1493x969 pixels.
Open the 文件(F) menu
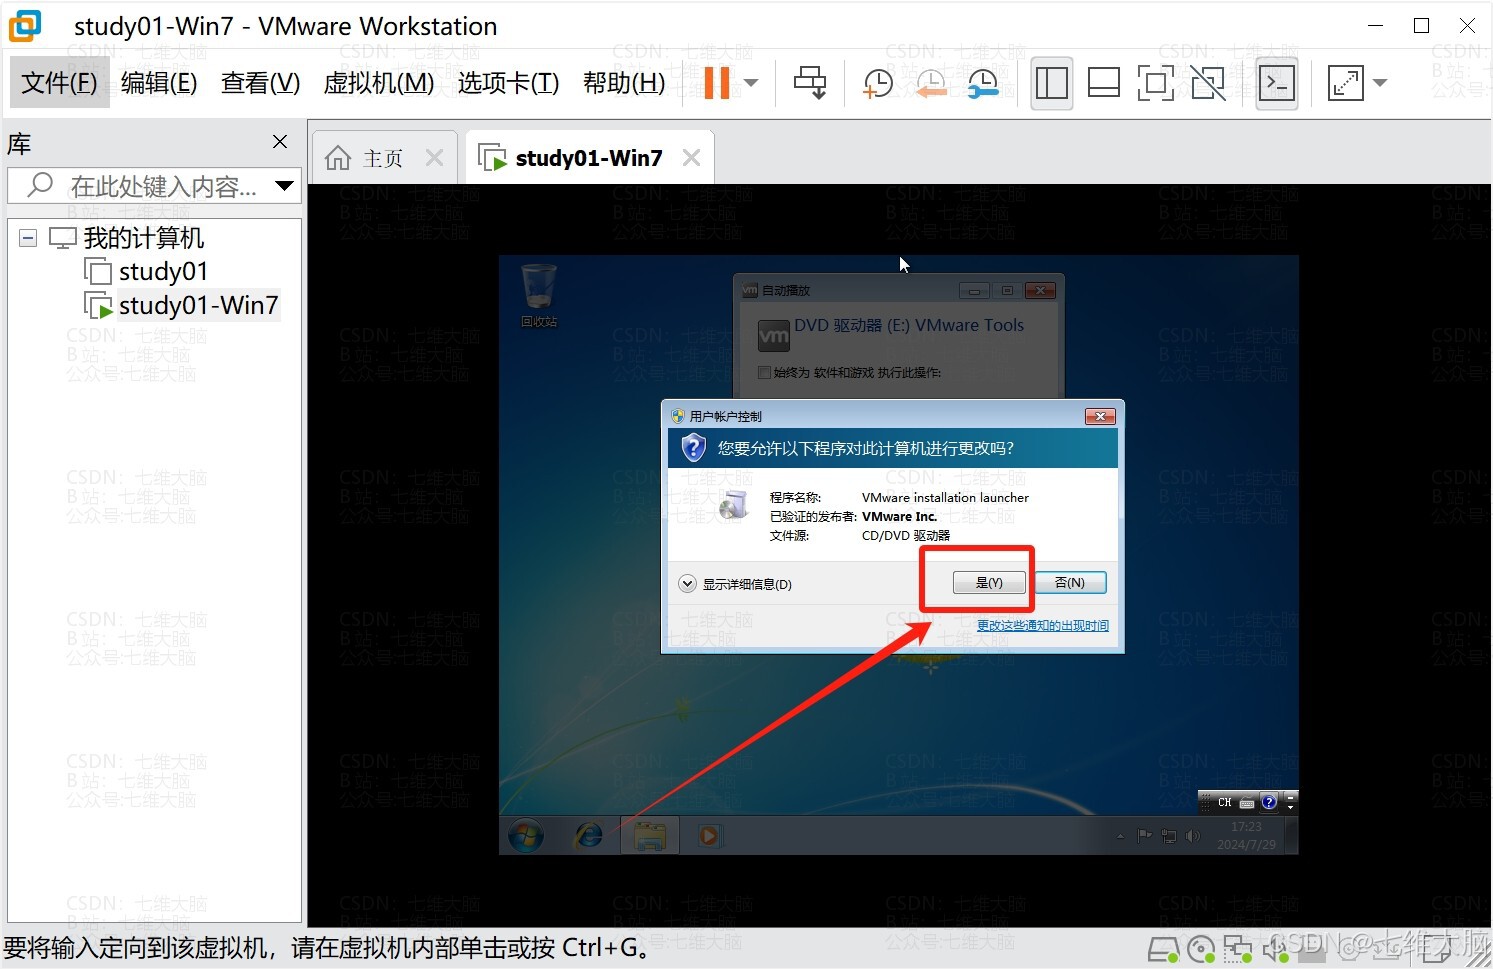pyautogui.click(x=59, y=83)
